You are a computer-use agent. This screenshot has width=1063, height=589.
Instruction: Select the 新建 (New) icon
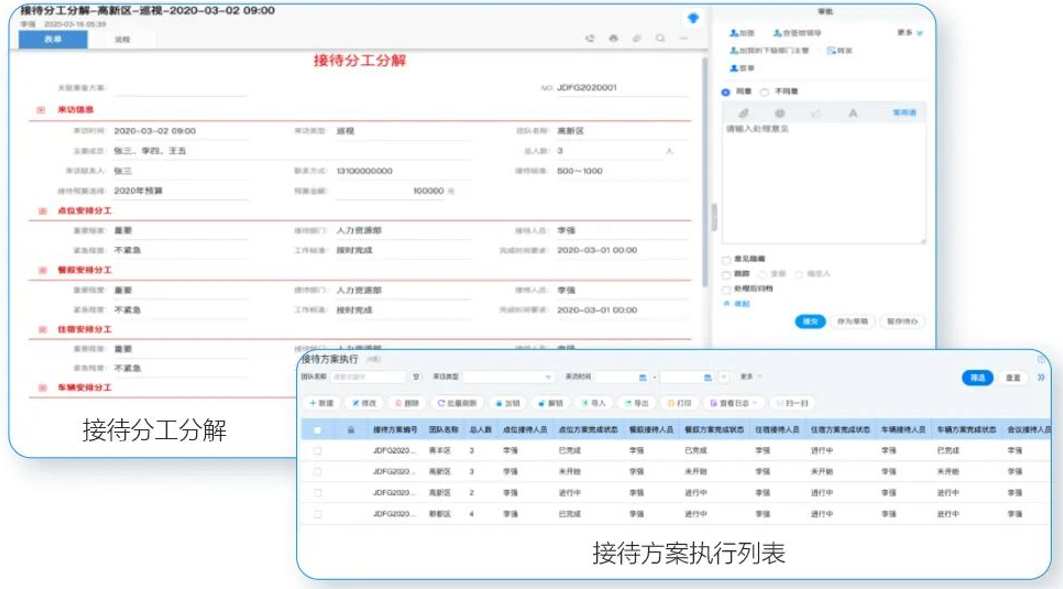coord(318,404)
